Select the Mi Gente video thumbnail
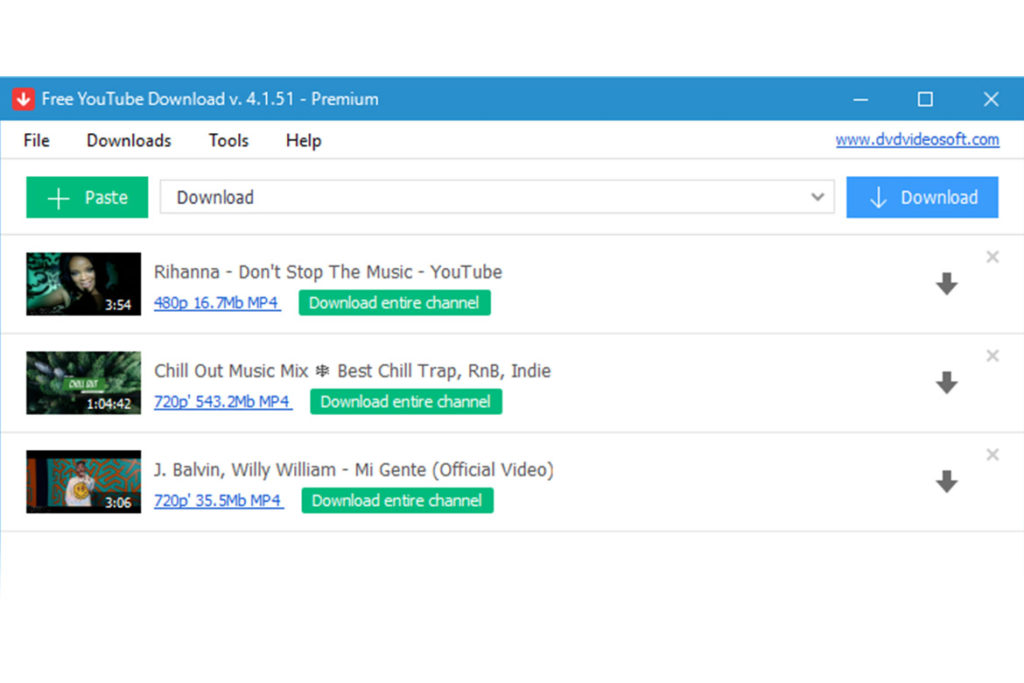This screenshot has height=683, width=1024. (x=84, y=482)
